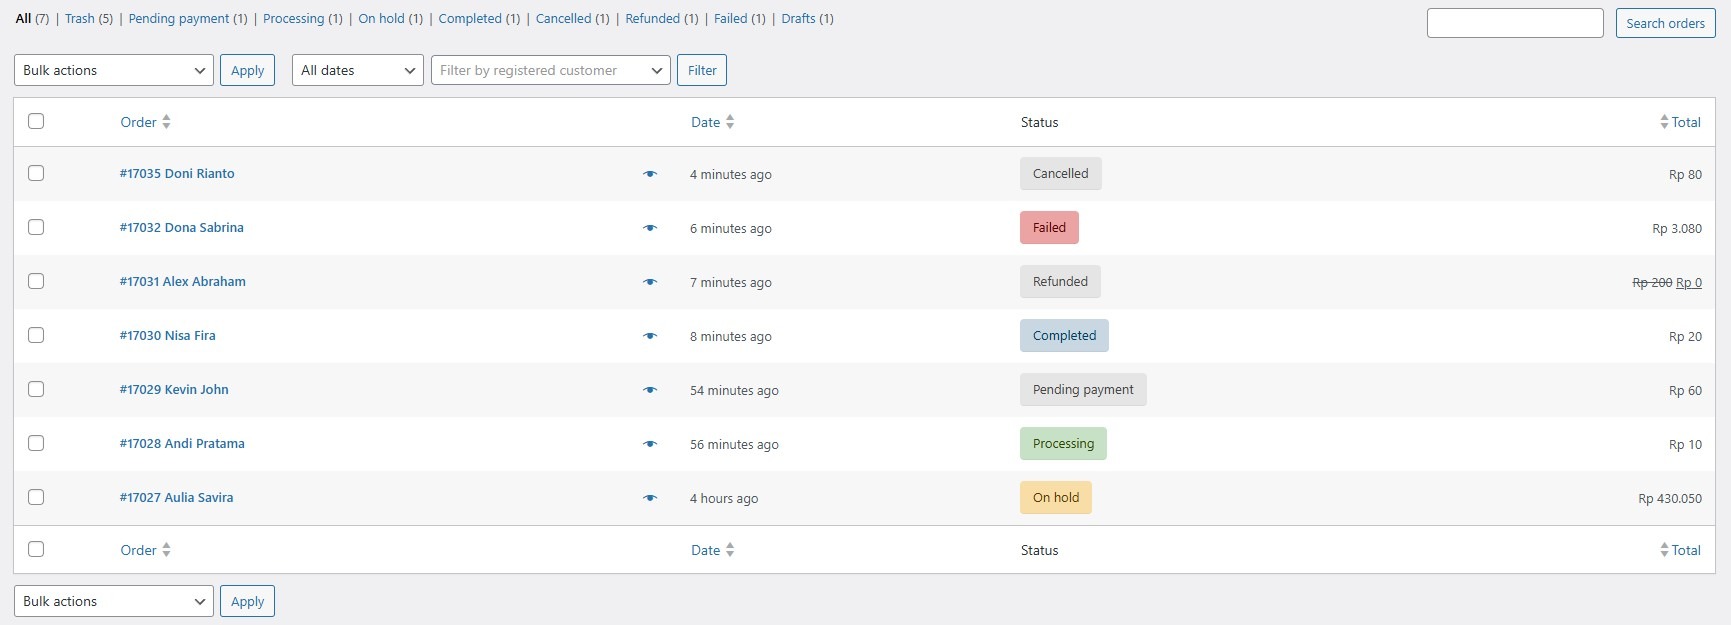Preview order #17035 Doni Rianto eye icon

pos(650,174)
